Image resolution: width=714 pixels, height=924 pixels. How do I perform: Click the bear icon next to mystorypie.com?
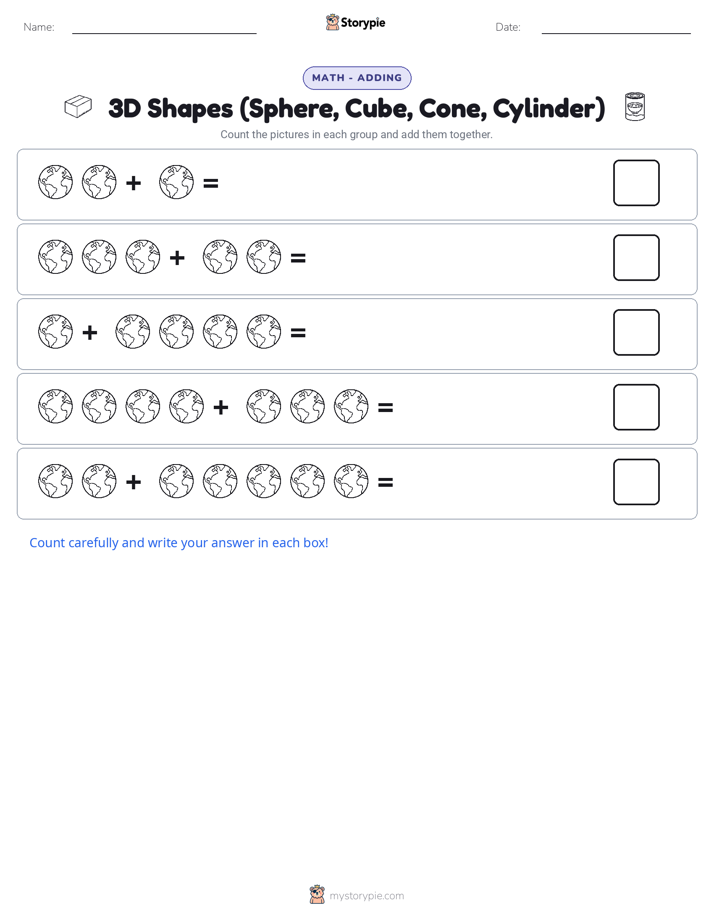pos(317,895)
